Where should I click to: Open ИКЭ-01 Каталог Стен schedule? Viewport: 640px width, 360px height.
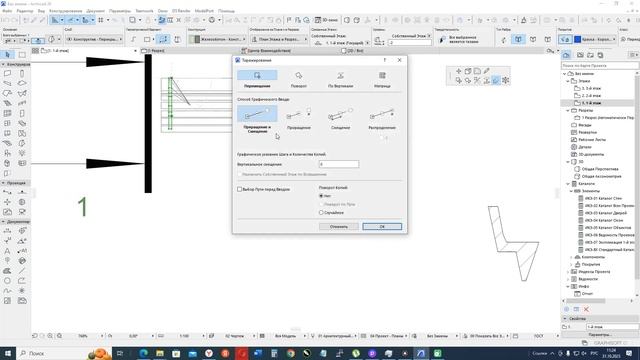tap(603, 198)
